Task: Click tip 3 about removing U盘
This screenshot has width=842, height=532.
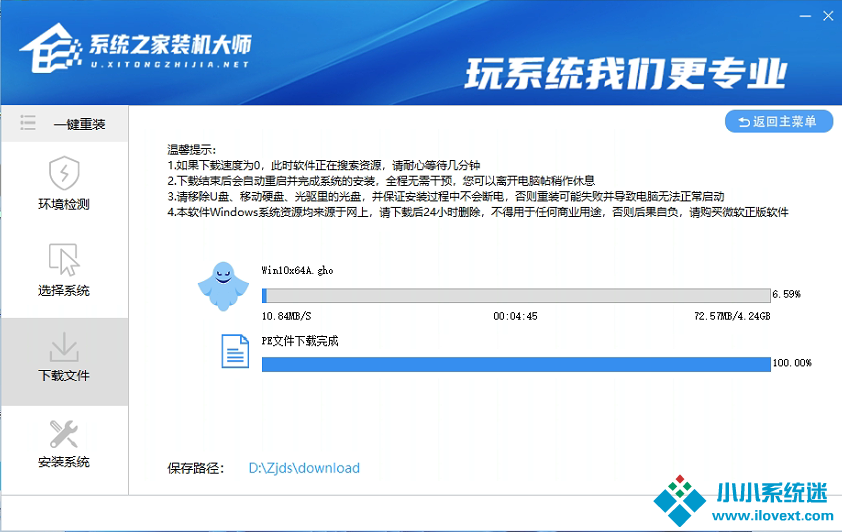Action: point(446,196)
